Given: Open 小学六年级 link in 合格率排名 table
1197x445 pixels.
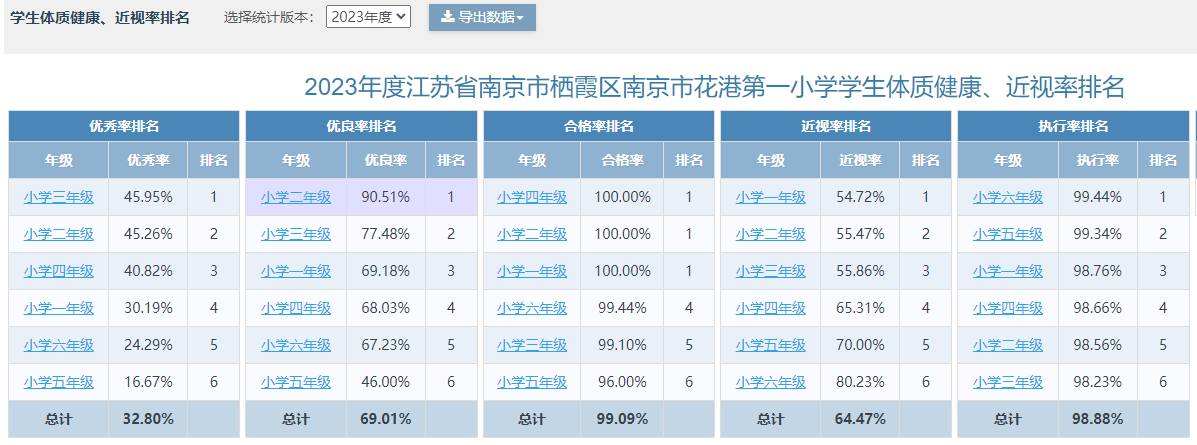Looking at the screenshot, I should point(532,308).
